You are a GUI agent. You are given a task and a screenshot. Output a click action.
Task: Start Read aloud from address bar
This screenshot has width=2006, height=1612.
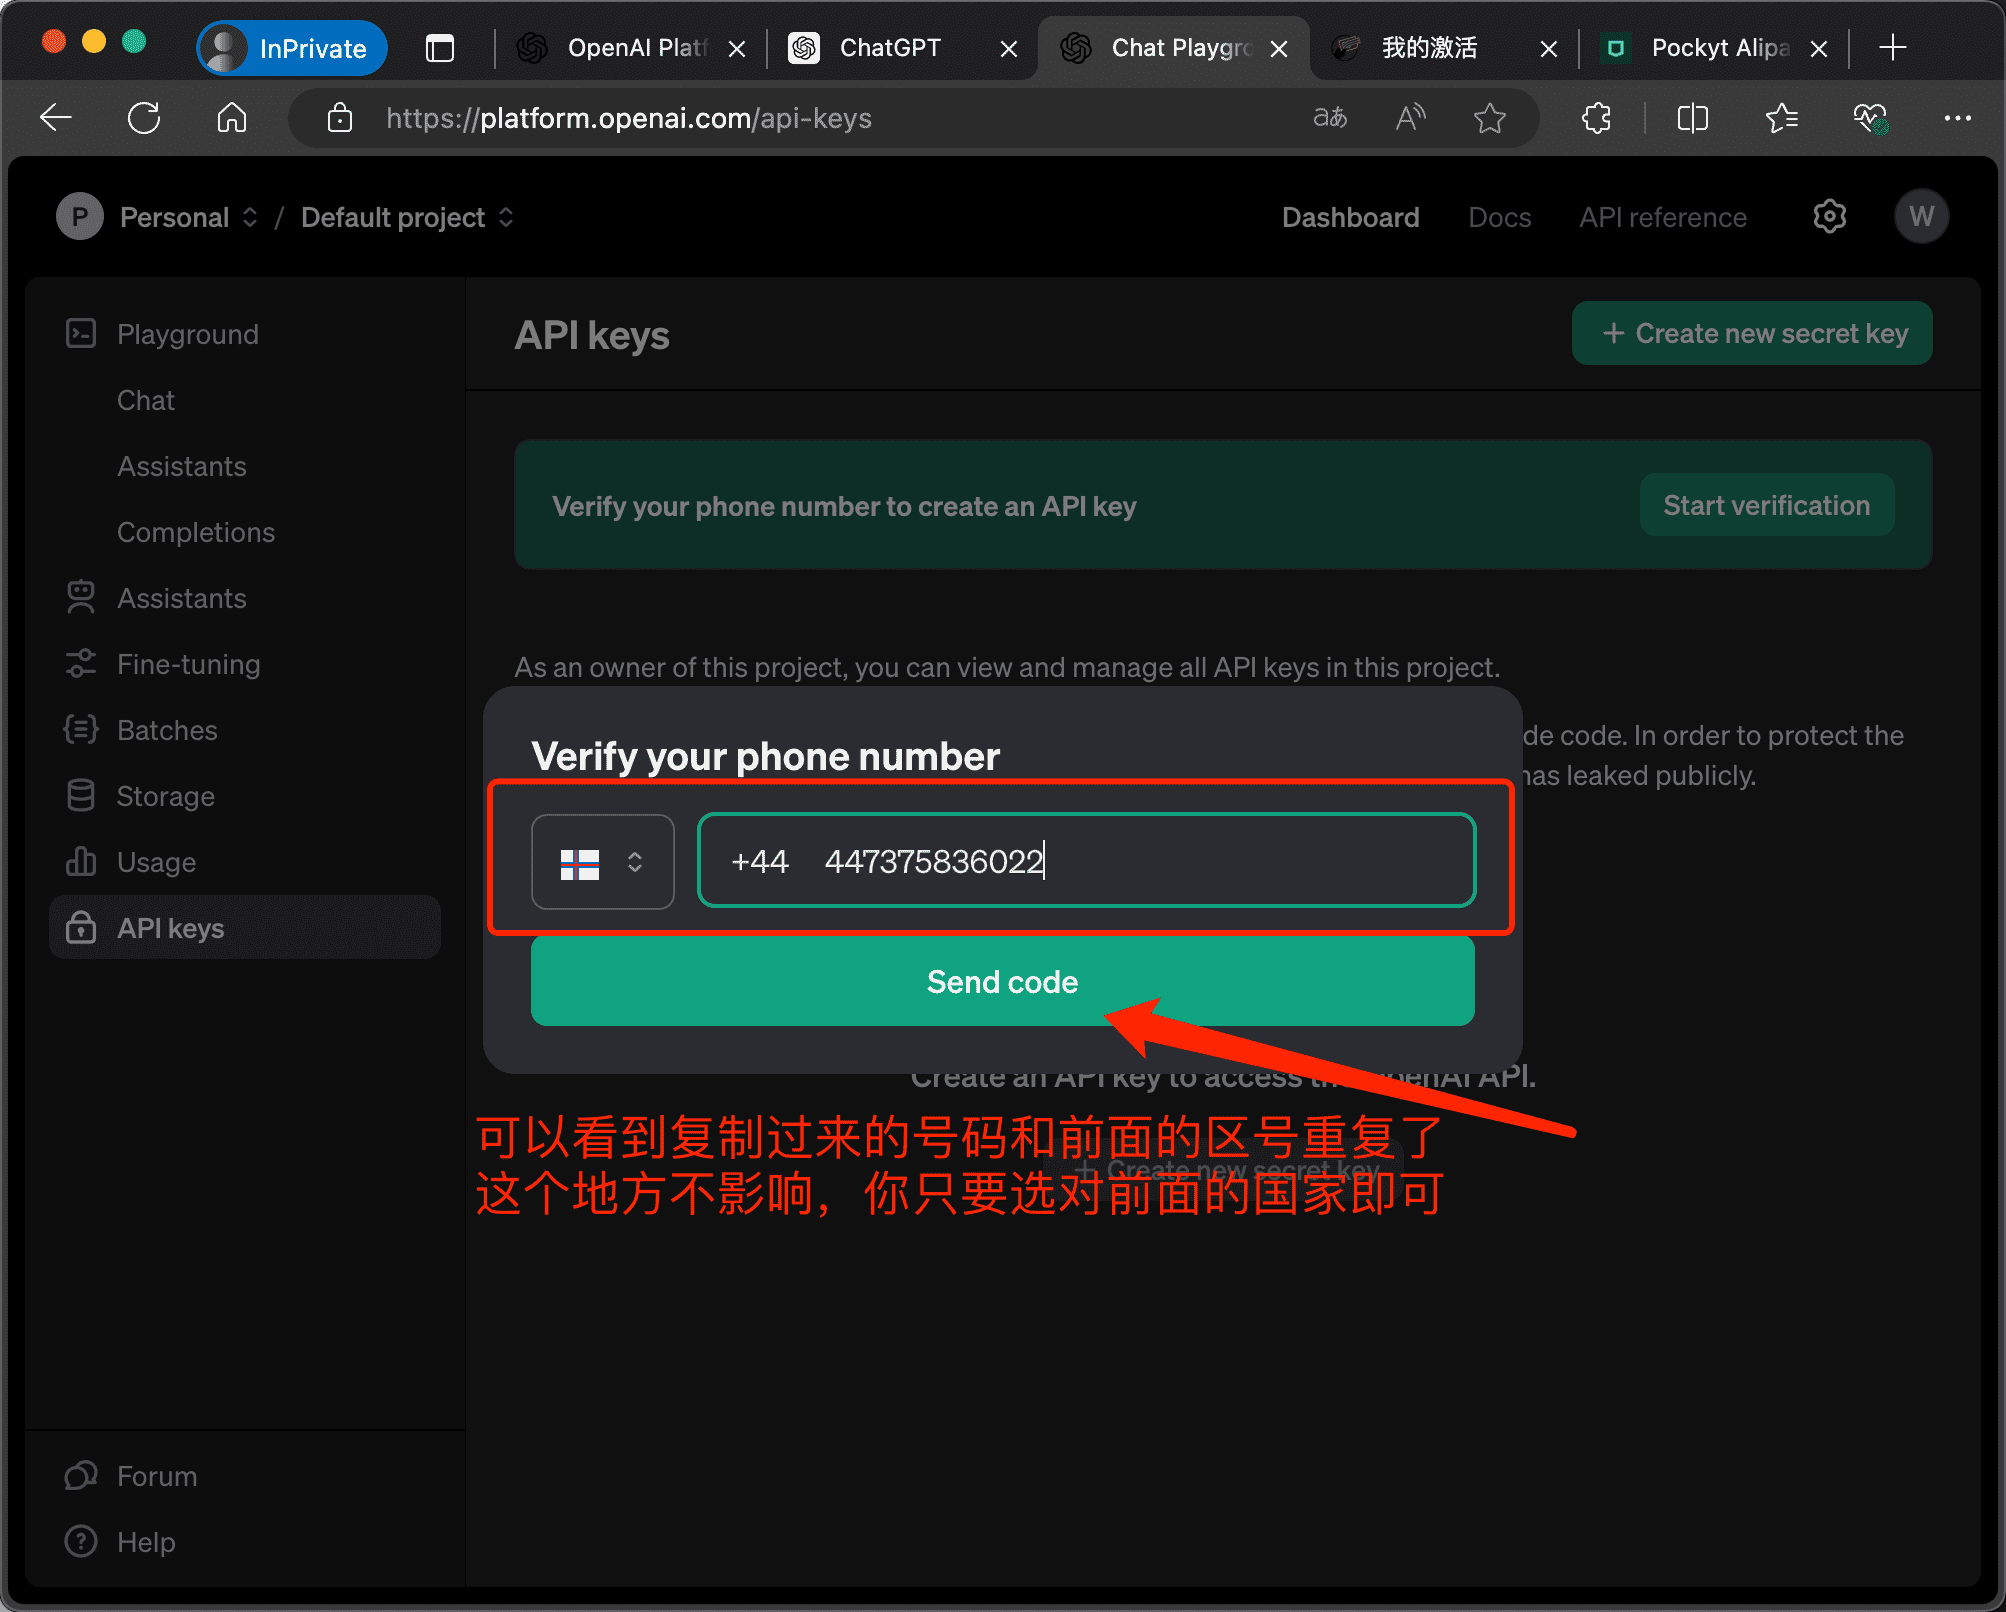click(1410, 118)
